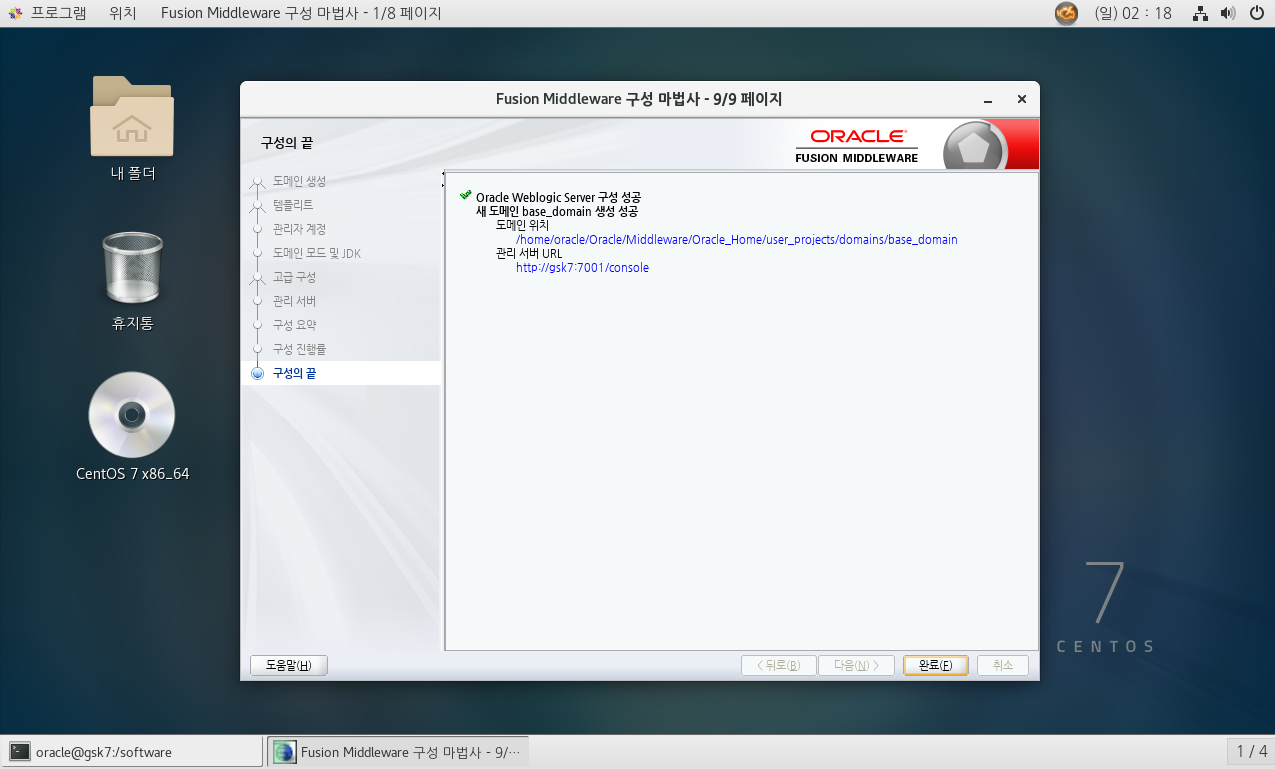This screenshot has width=1275, height=769.
Task: Open the 휴지통 trash icon
Action: point(132,268)
